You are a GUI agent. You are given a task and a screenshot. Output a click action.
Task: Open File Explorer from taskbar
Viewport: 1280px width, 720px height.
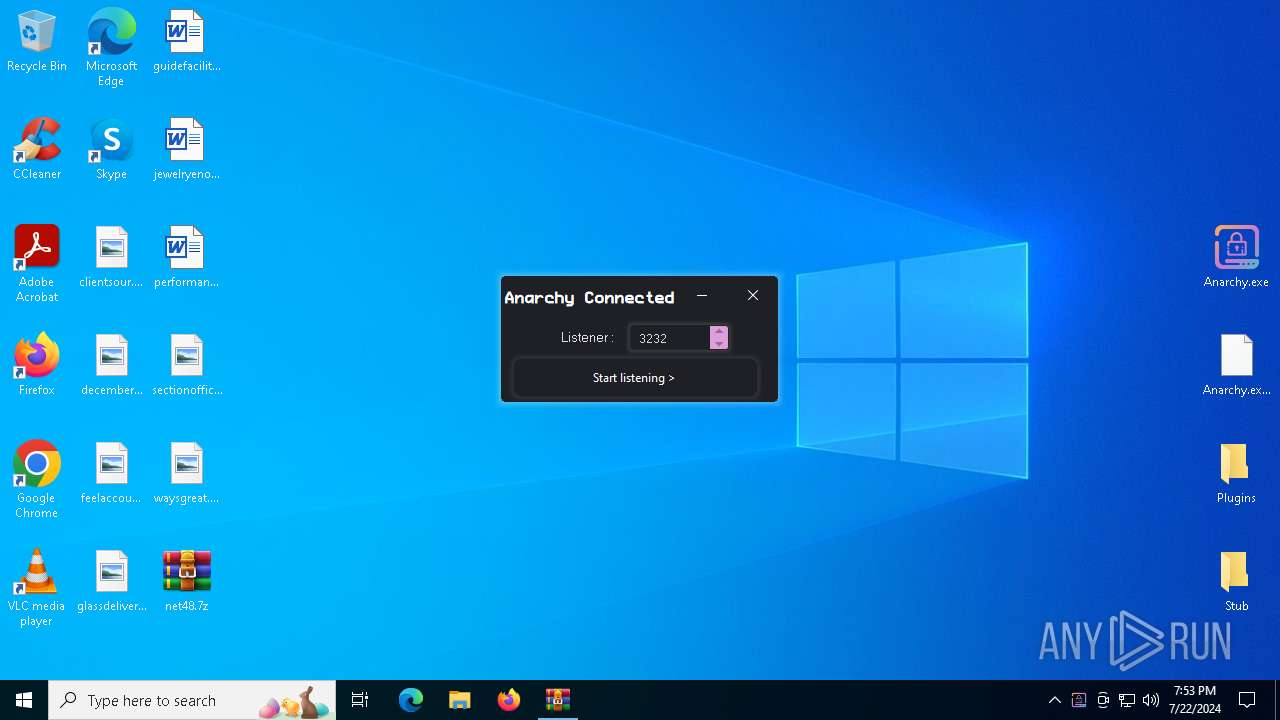point(460,700)
